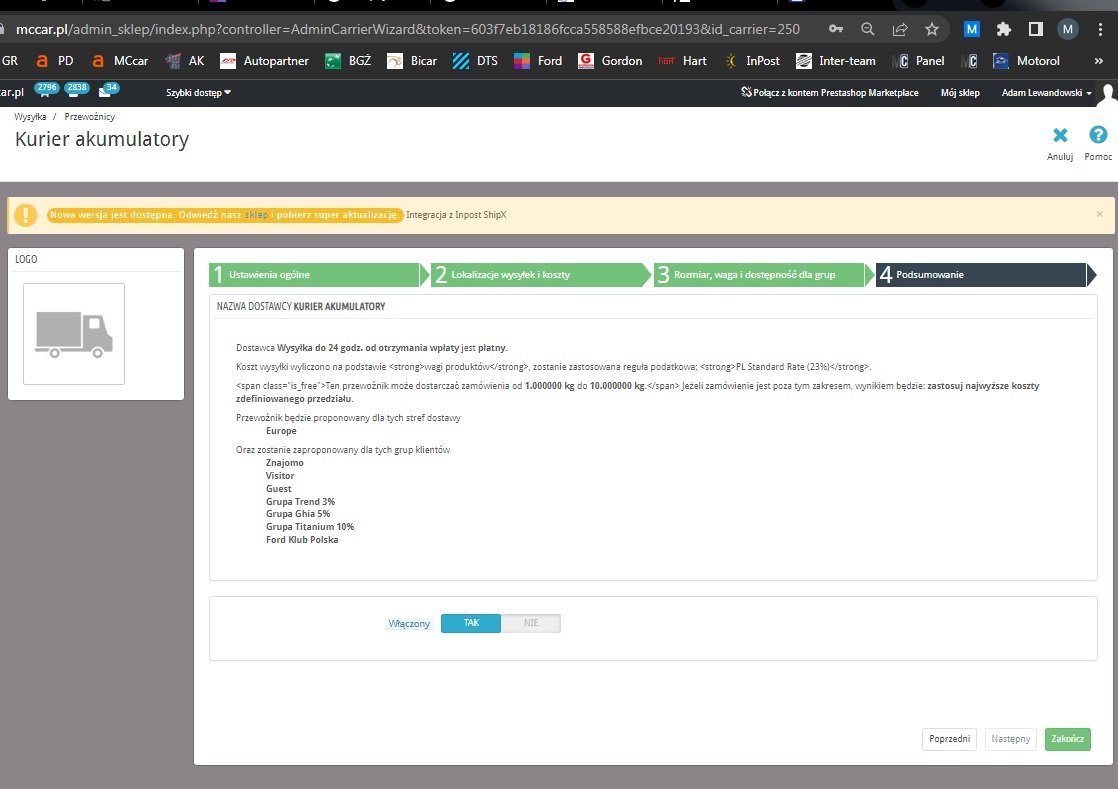Click the Wysyłka breadcrumb
The image size is (1118, 789).
tap(30, 117)
